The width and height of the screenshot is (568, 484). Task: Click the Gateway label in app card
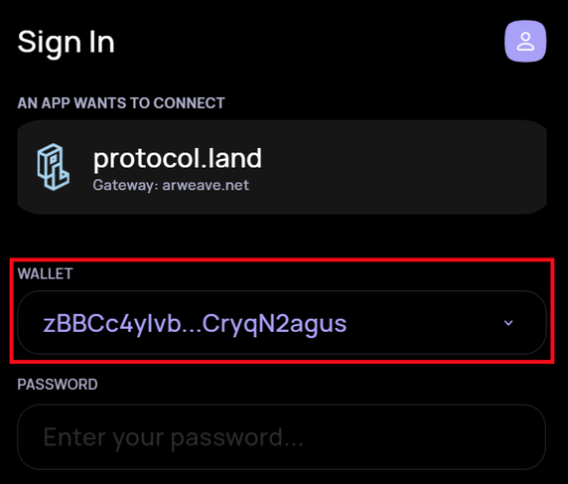click(125, 185)
